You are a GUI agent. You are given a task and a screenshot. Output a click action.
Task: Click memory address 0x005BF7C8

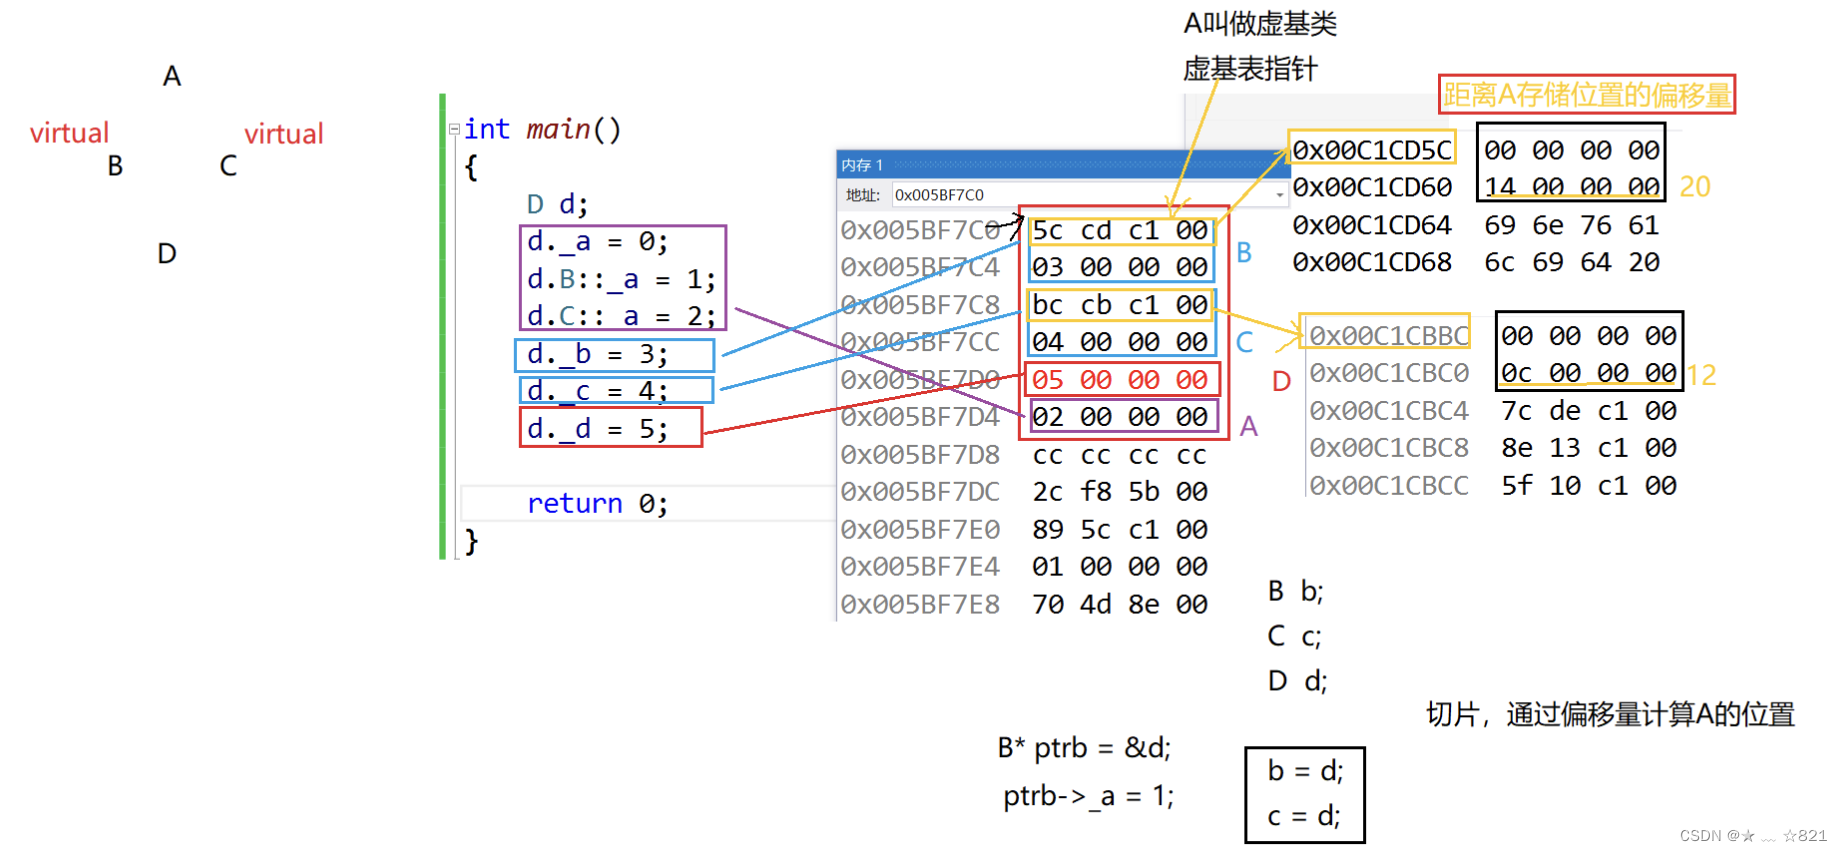click(920, 305)
